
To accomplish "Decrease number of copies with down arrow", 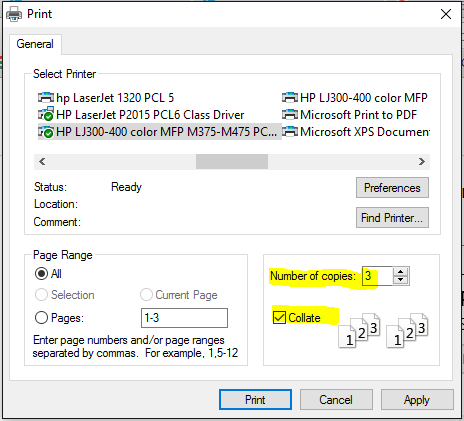I will [x=401, y=280].
